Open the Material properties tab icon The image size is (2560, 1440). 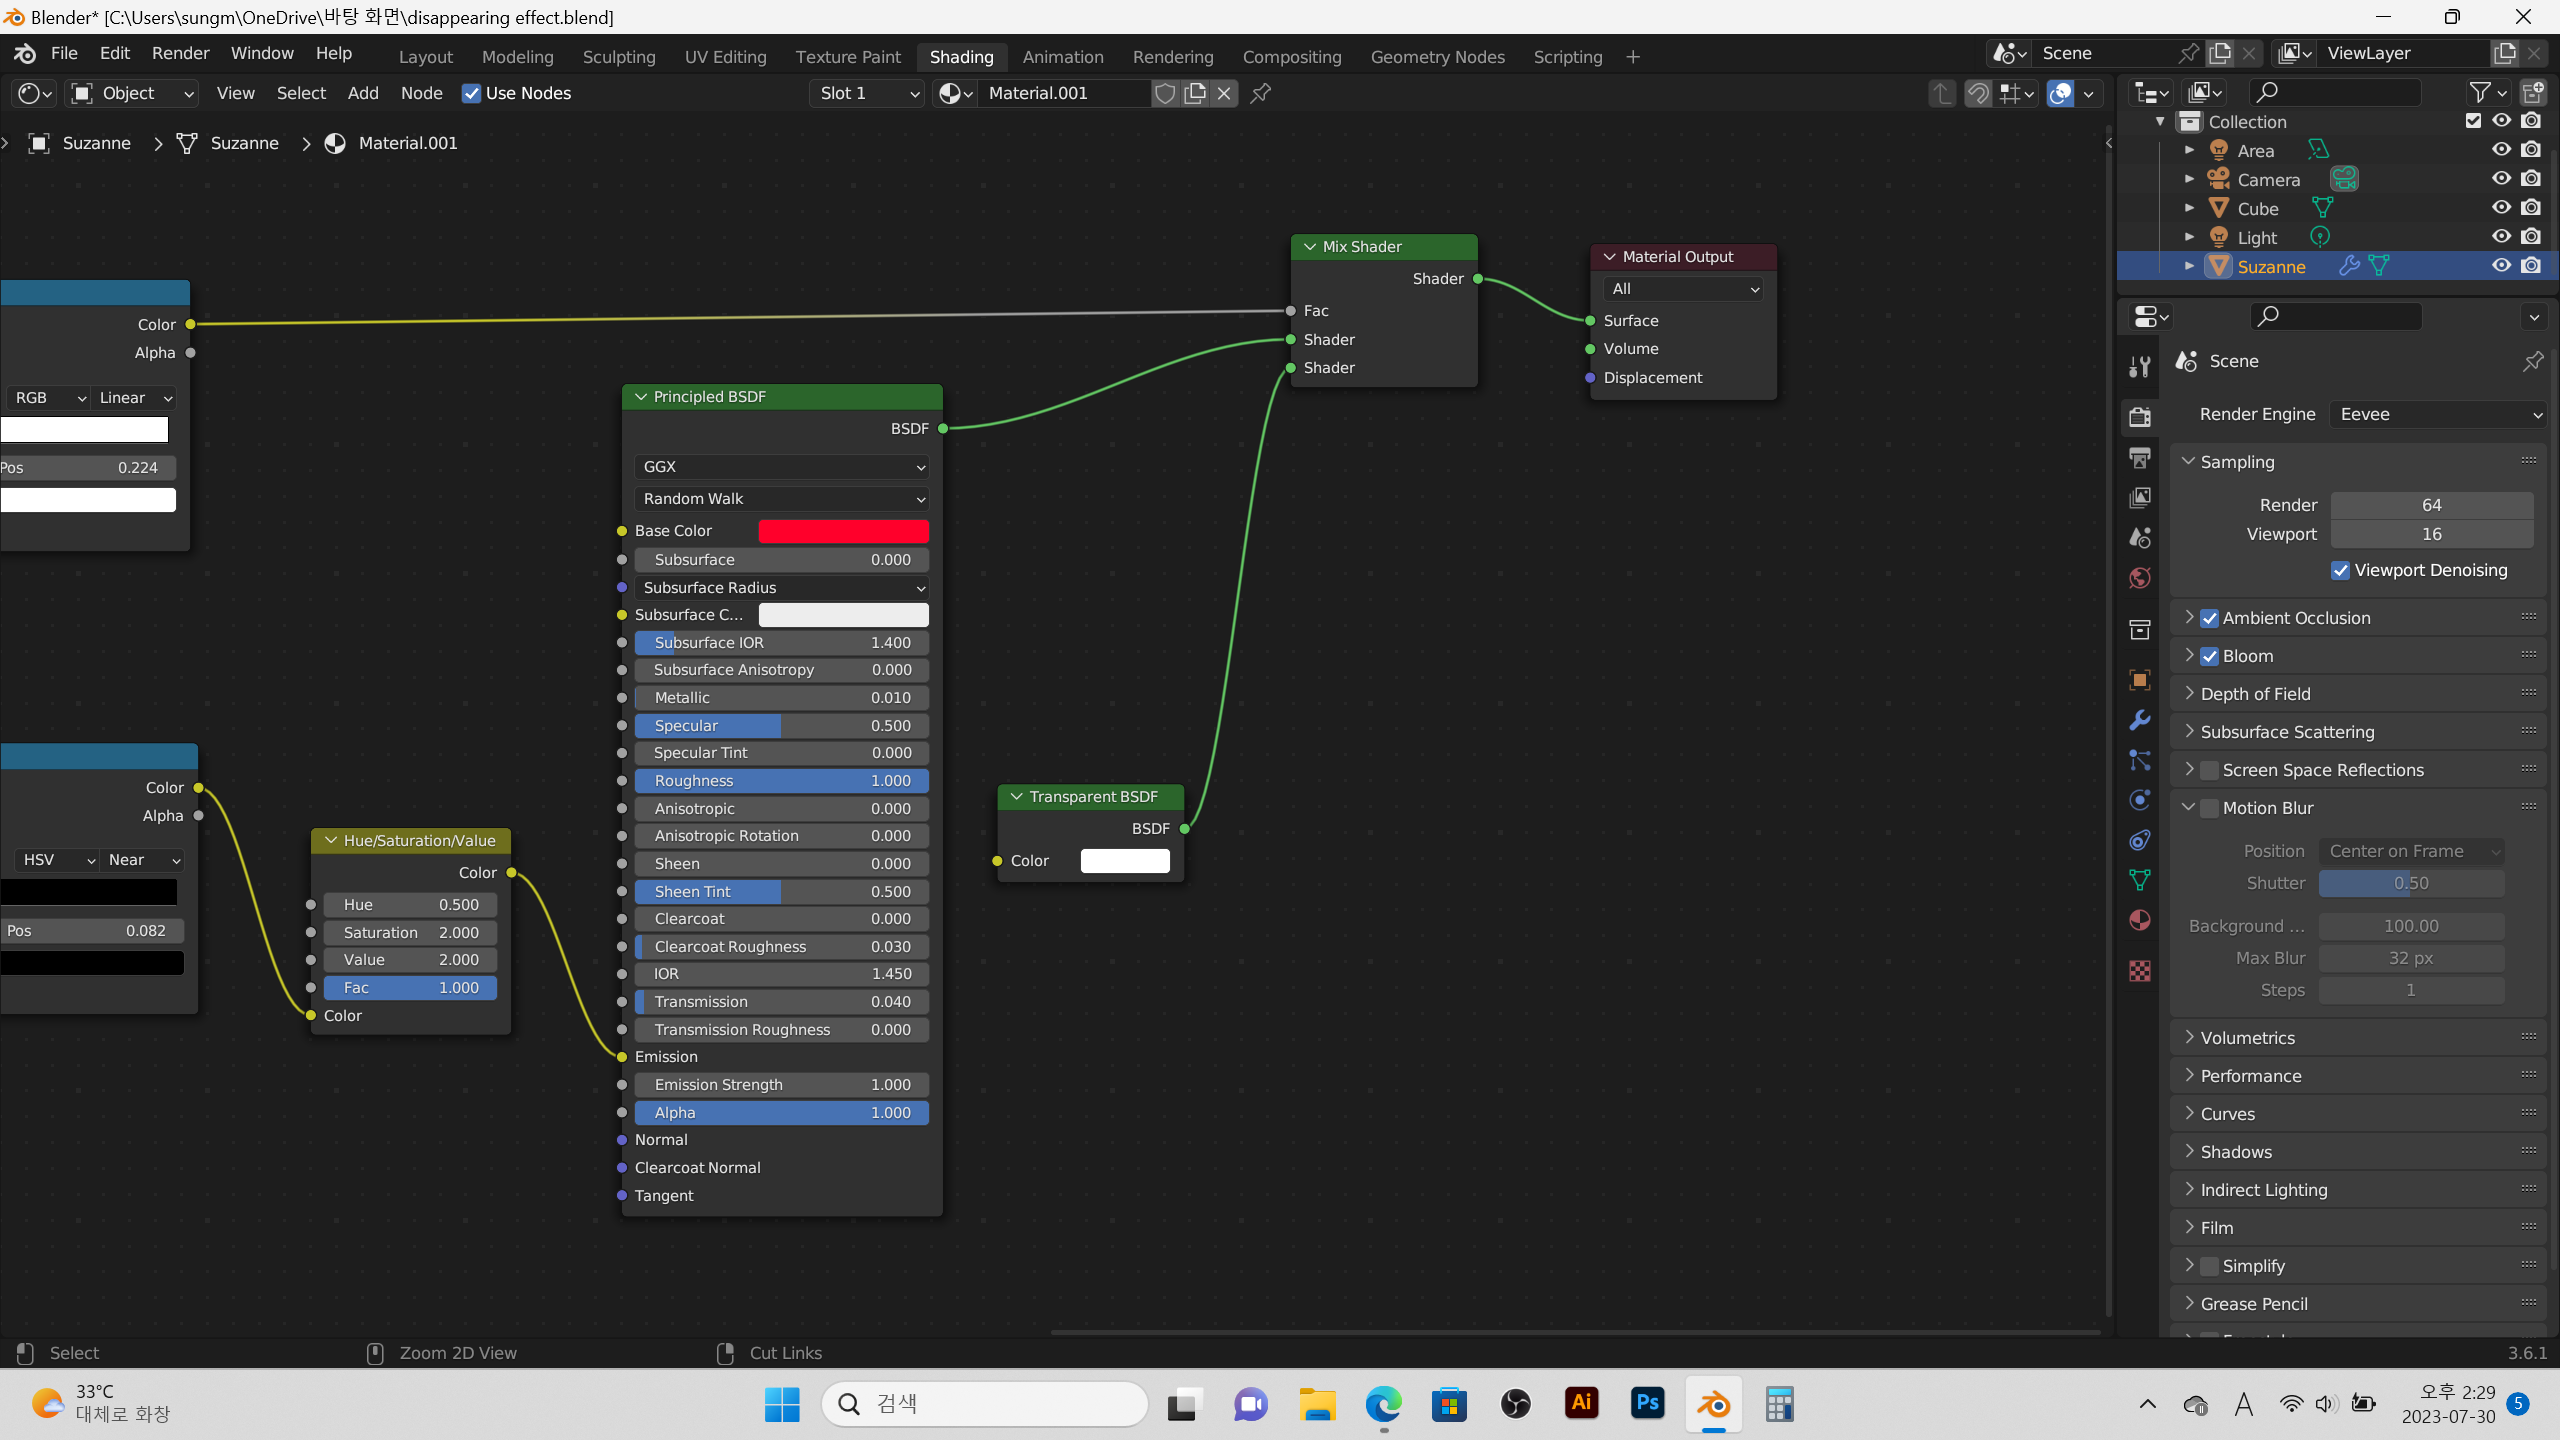point(2140,920)
